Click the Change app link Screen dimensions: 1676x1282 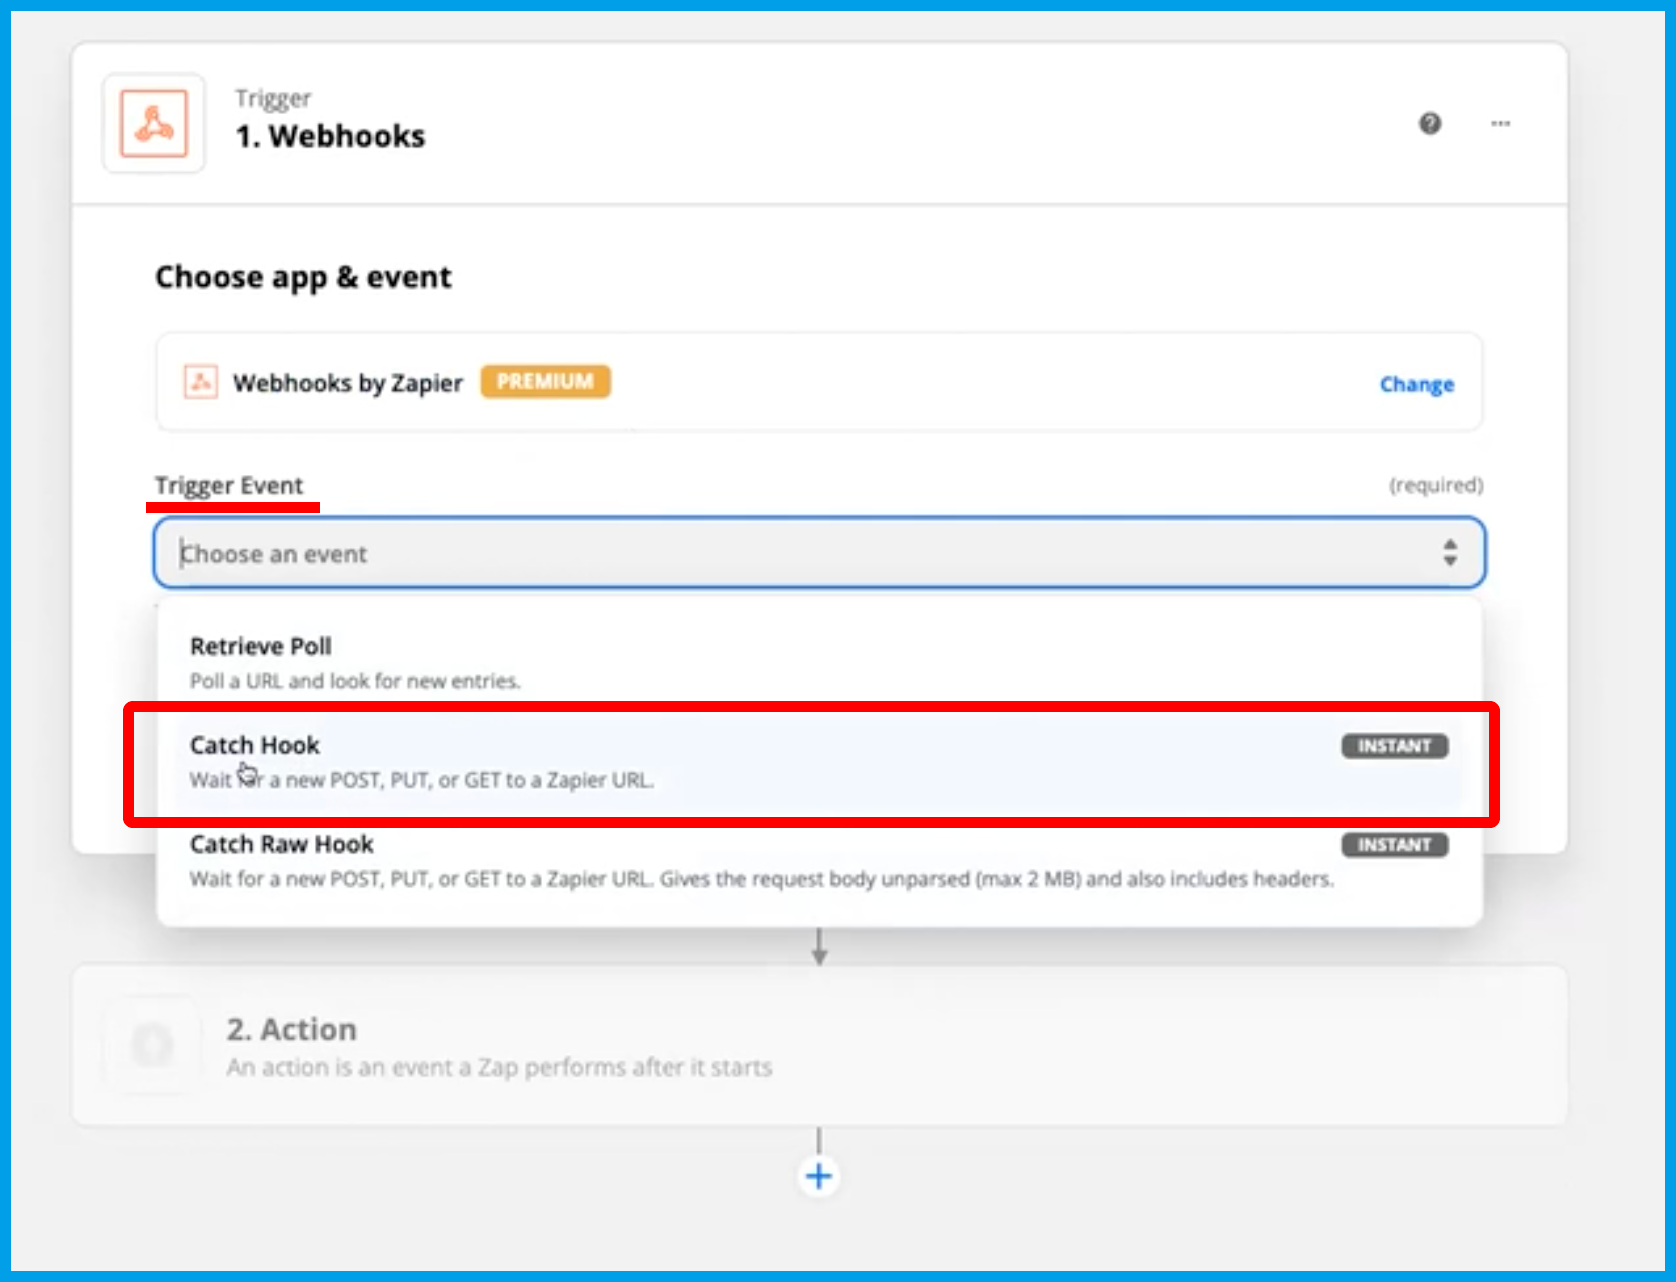click(1416, 384)
